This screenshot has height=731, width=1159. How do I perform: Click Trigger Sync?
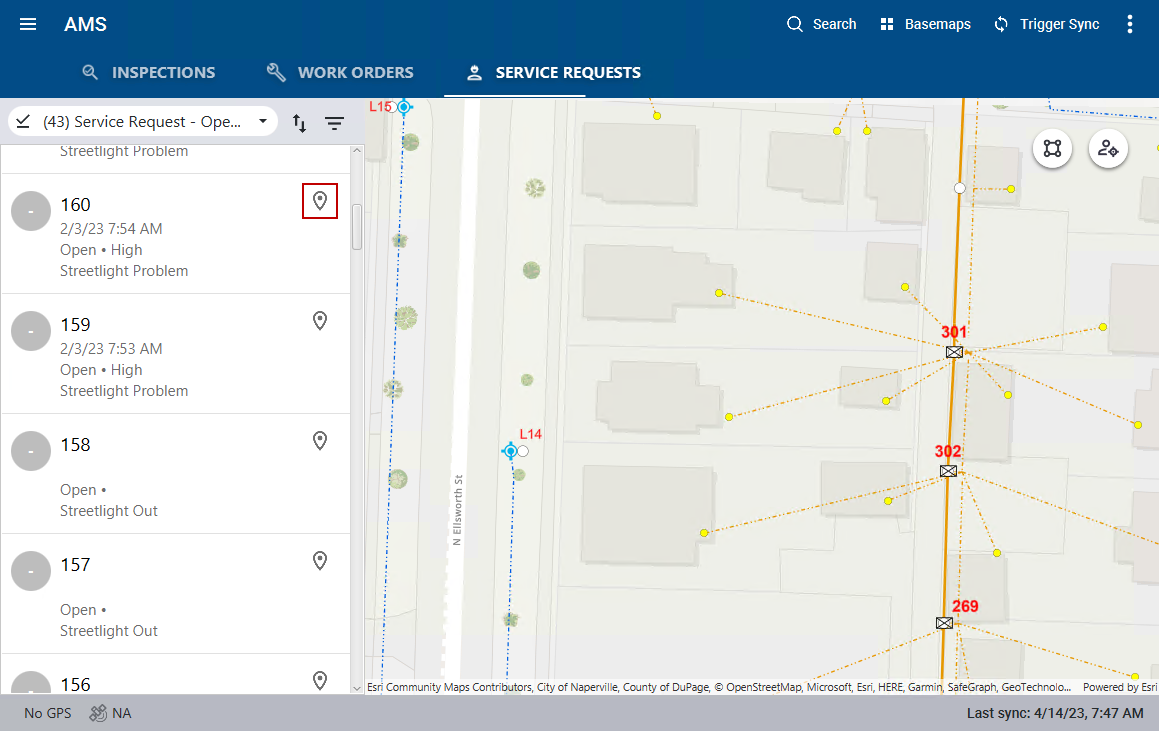[x=1046, y=24]
